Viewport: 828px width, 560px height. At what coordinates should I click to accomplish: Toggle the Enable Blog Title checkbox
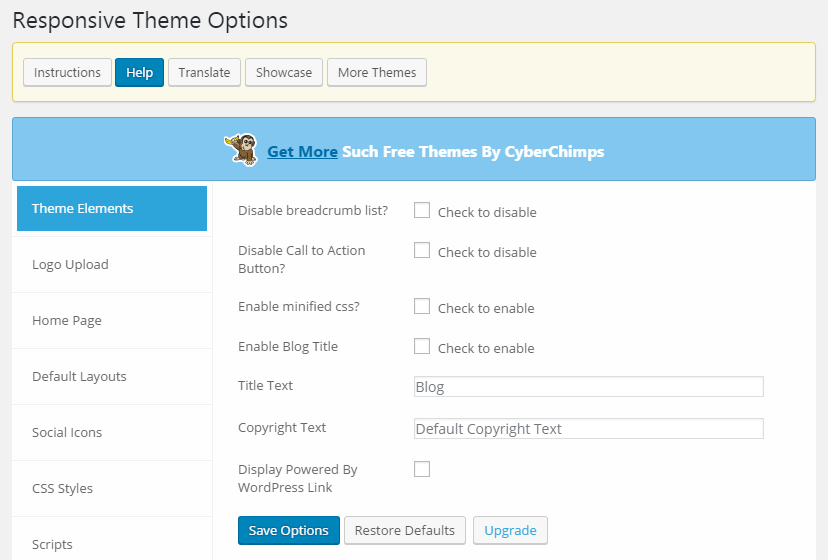(x=422, y=347)
